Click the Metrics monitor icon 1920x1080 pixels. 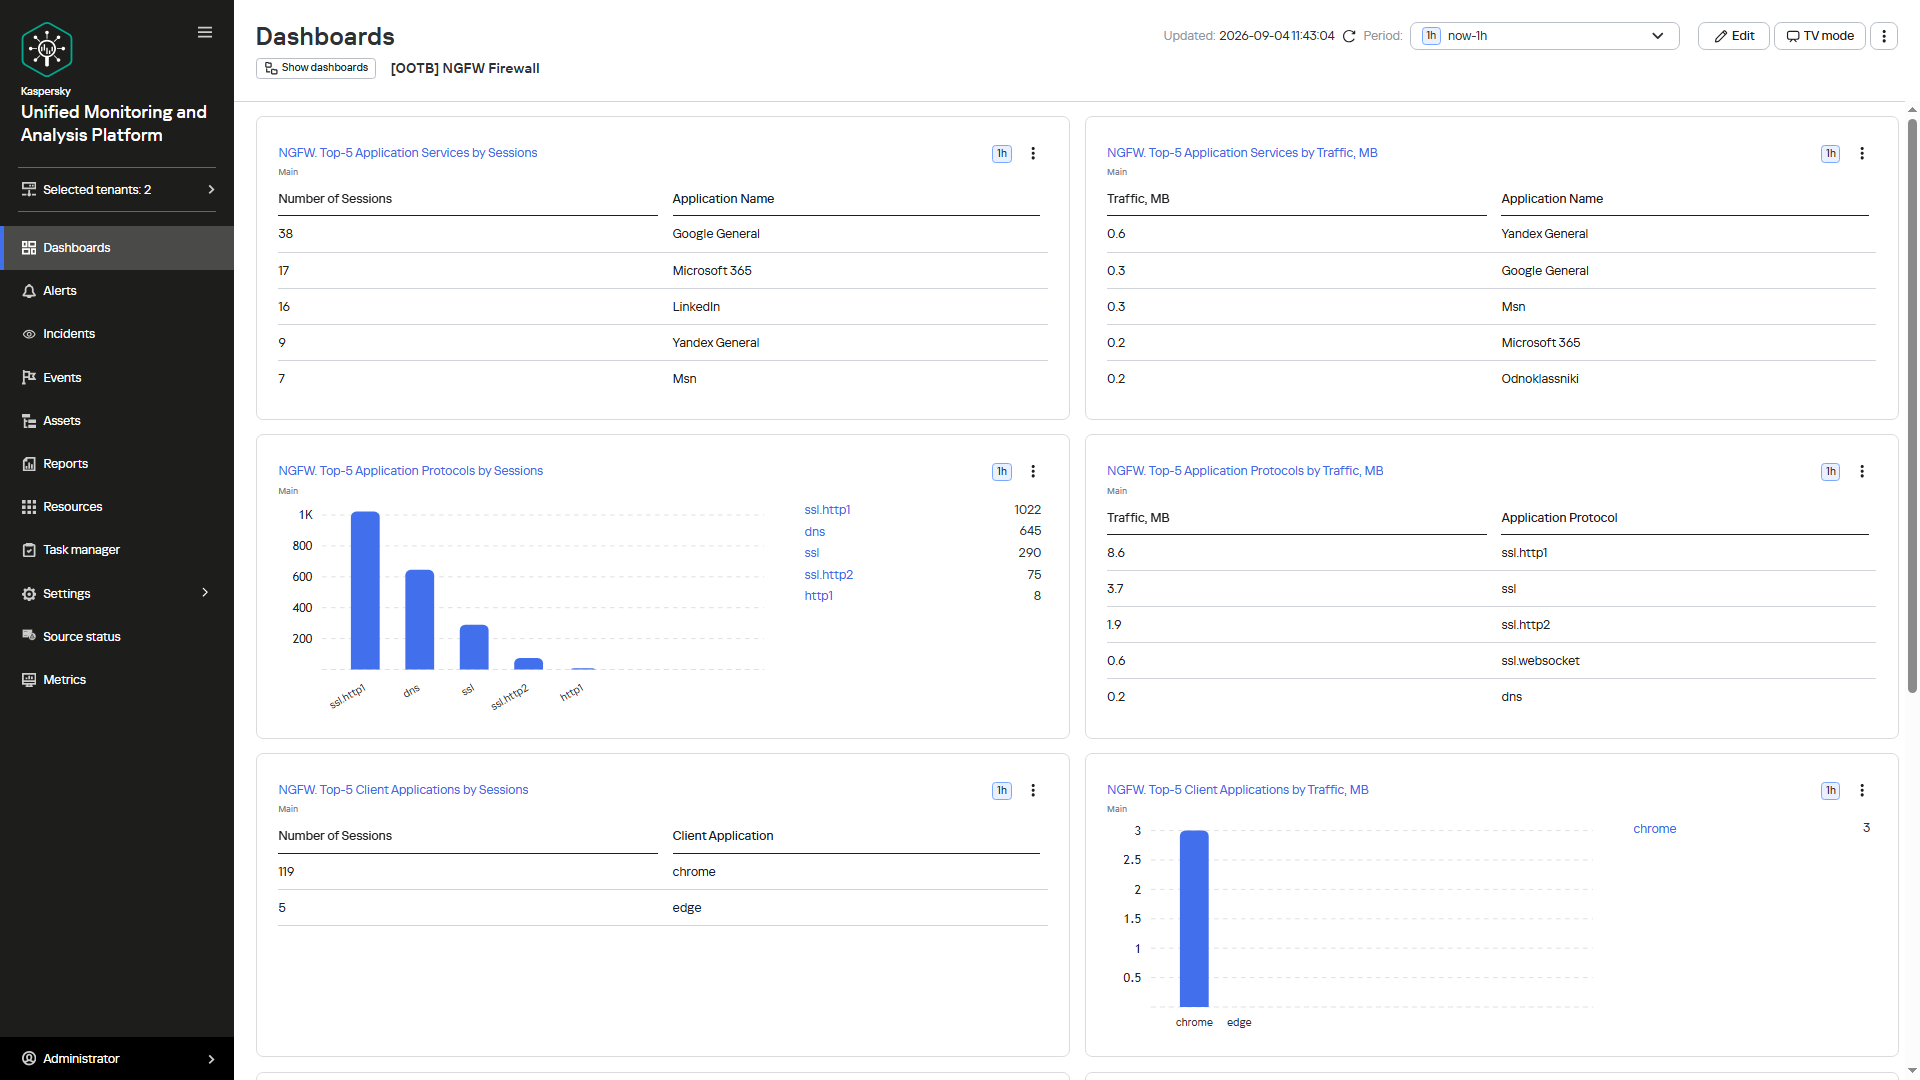point(29,680)
